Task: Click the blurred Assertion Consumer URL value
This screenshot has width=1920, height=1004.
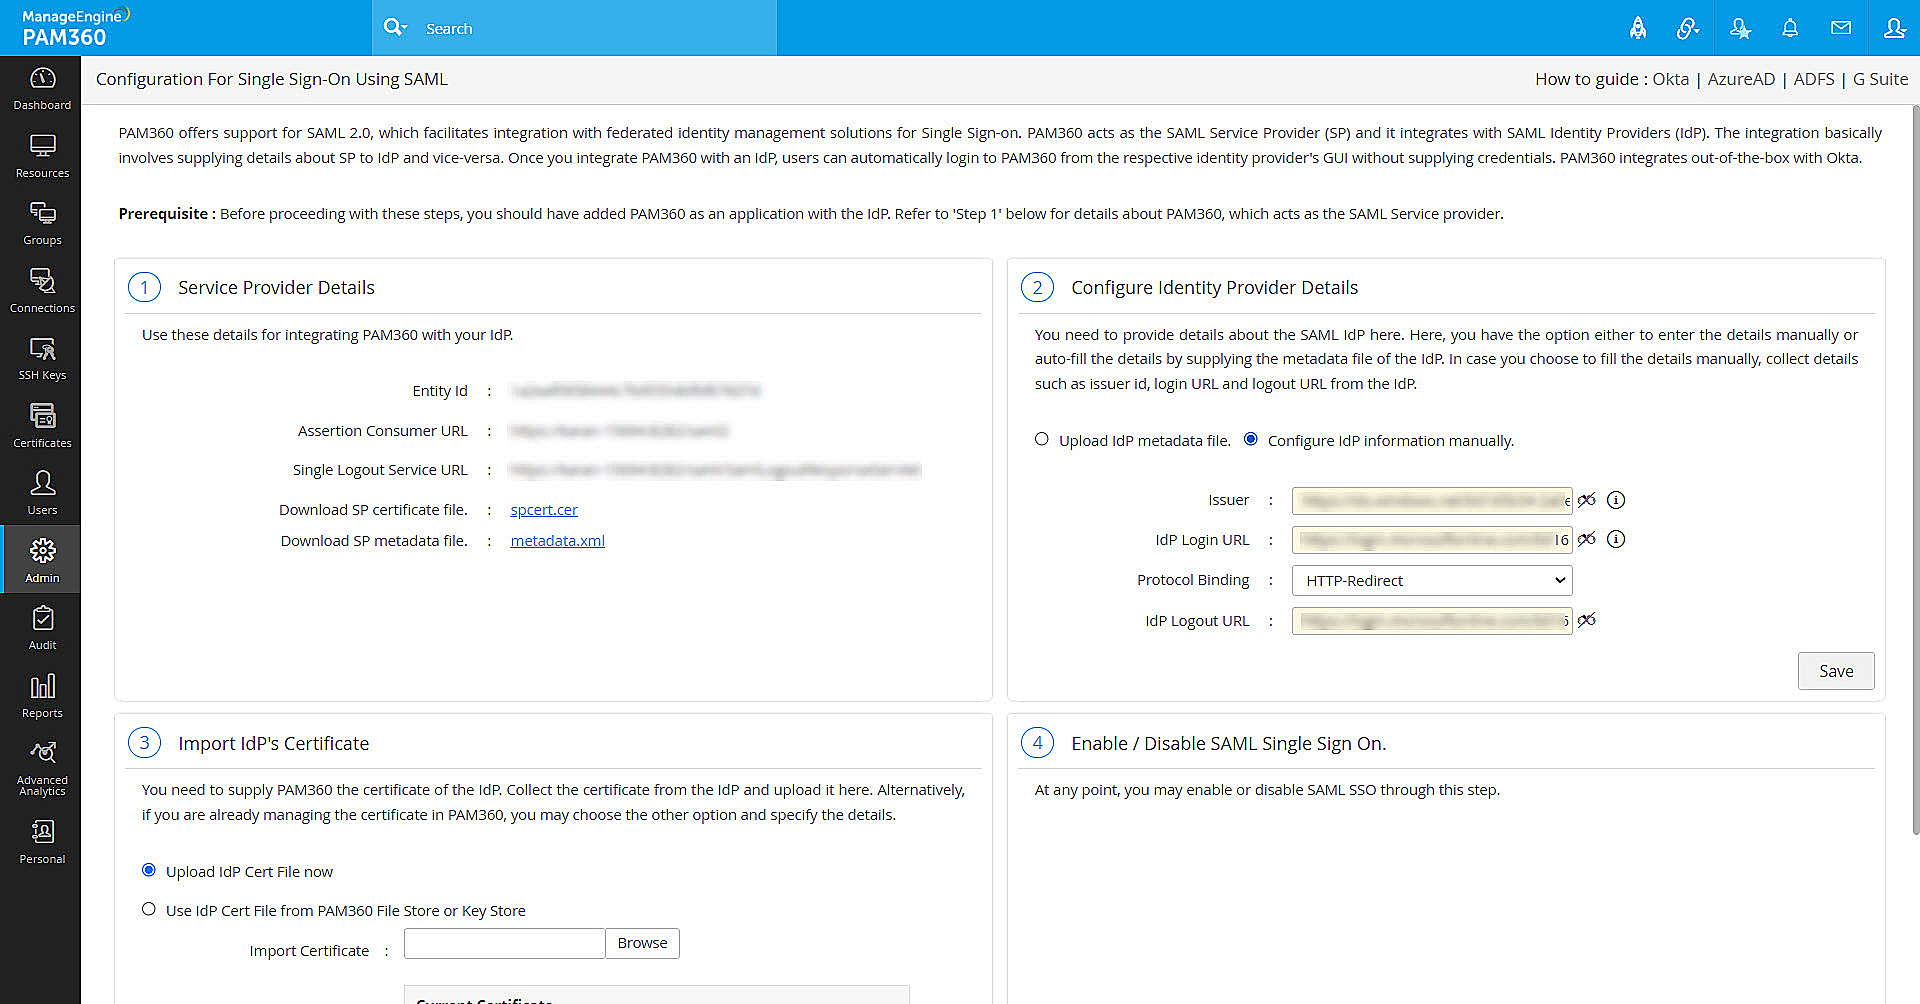Action: 619,431
